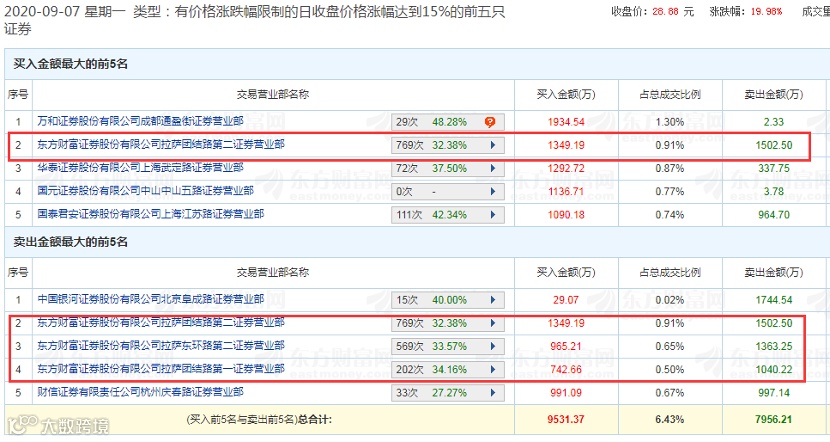Select proportion value 0.87%
Image resolution: width=830 pixels, height=442 pixels.
(x=670, y=168)
